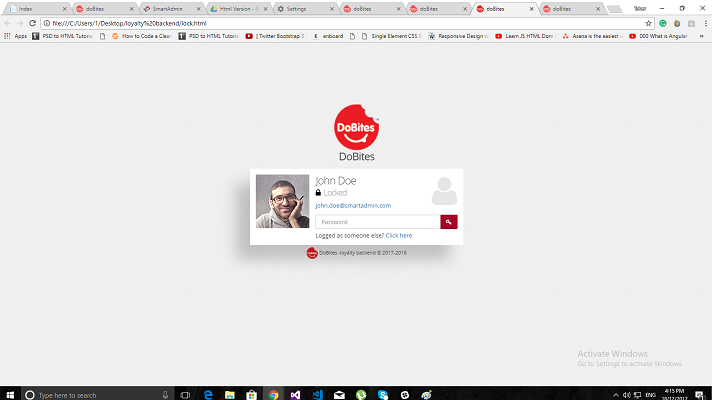Bookmark this page with the star icon

pyautogui.click(x=648, y=23)
